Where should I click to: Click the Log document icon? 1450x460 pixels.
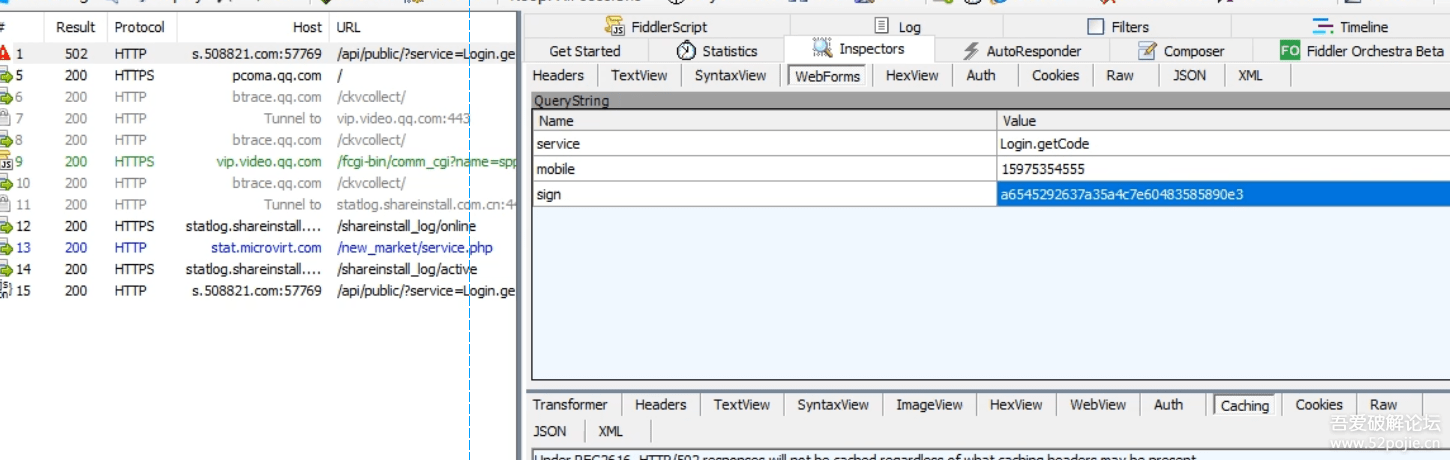(881, 27)
